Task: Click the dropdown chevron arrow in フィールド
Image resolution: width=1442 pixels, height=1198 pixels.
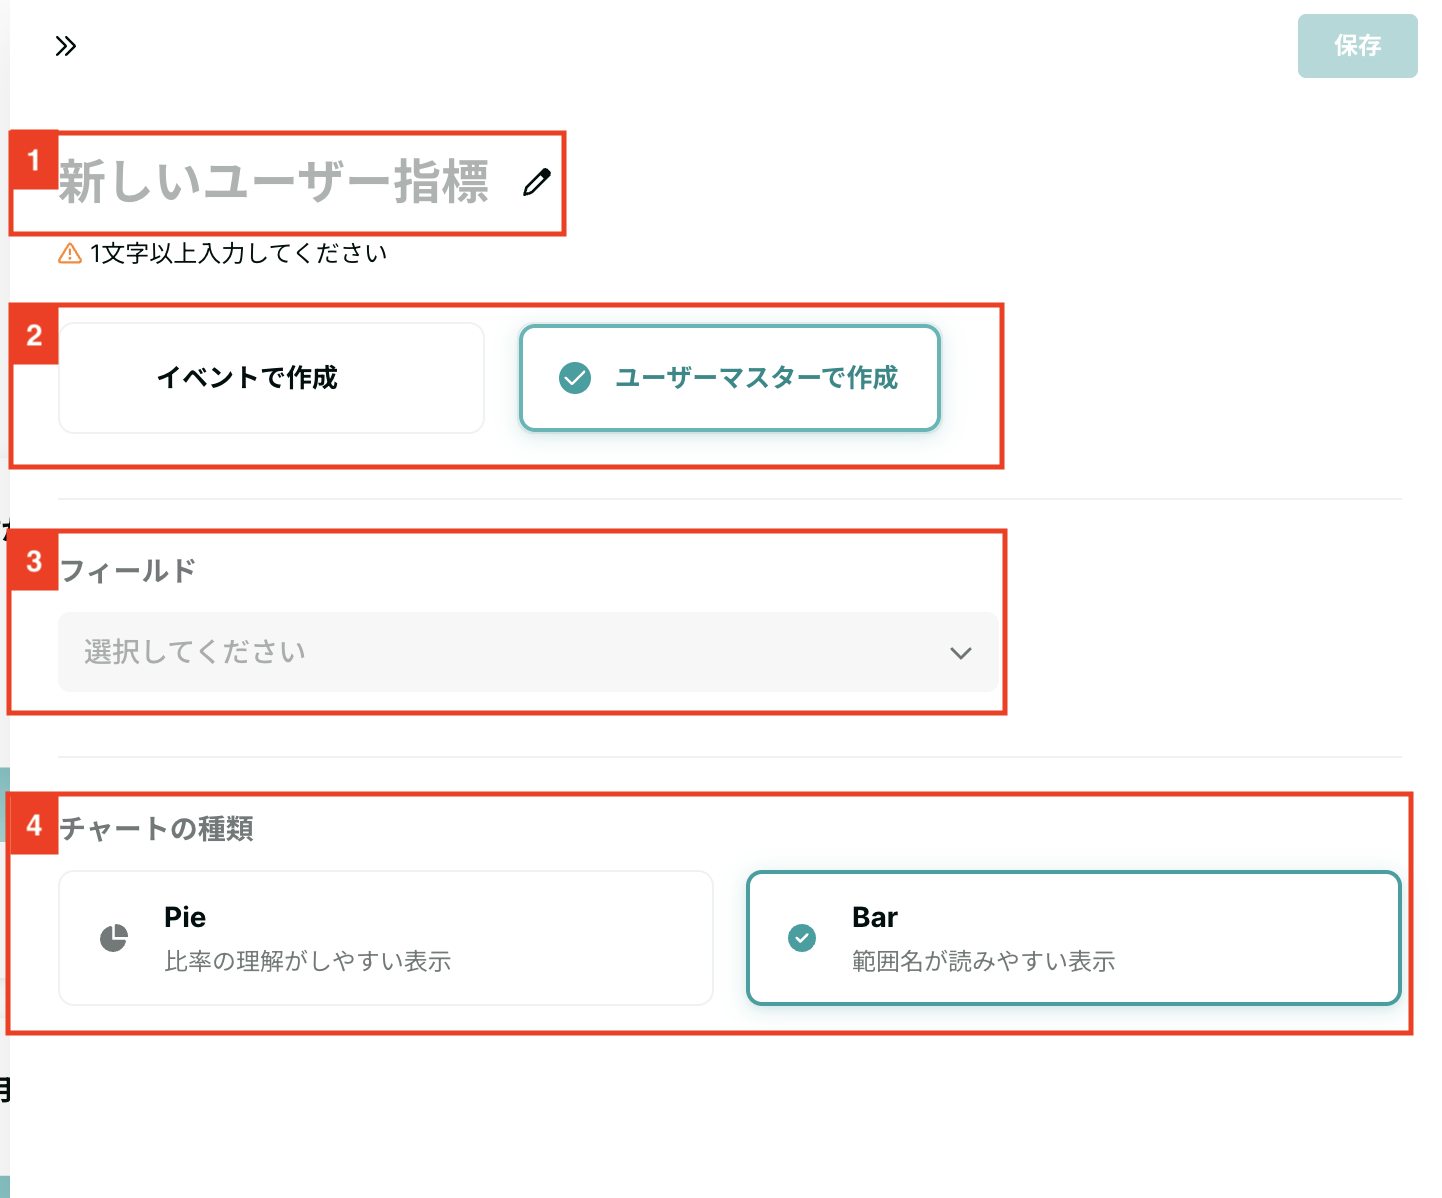Action: (961, 653)
